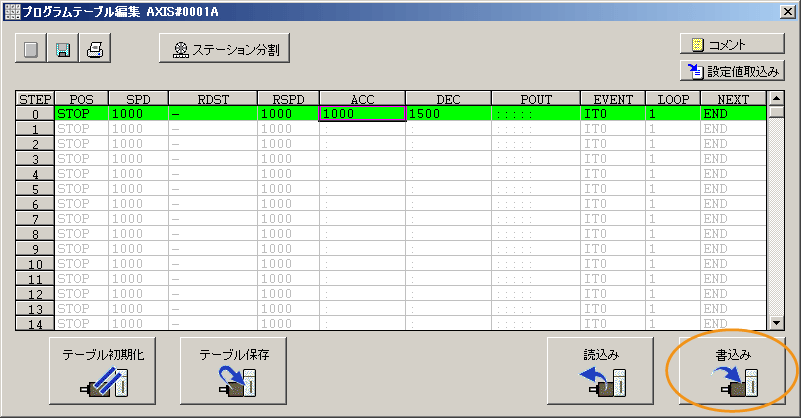This screenshot has height=418, width=801.
Task: Click the EVENT column header
Action: pyautogui.click(x=612, y=98)
